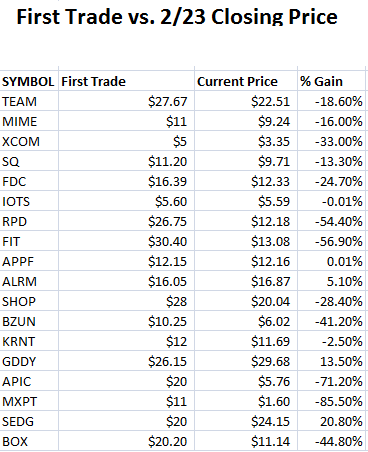The width and height of the screenshot is (368, 452).
Task: Select the FIT symbol cell
Action: [x=29, y=241]
